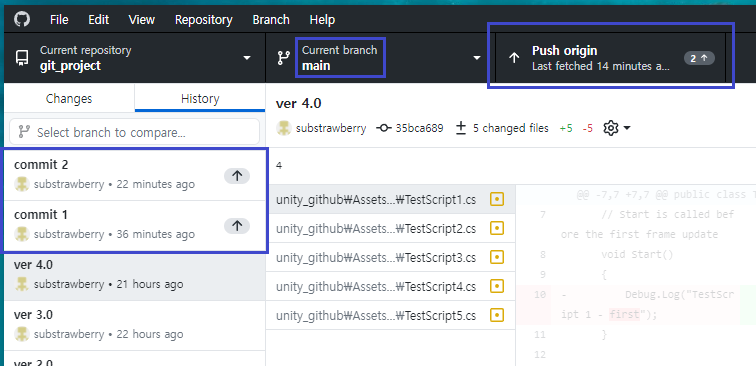
Task: Click substrawberry avatar in ver 3.0 row
Action: (22, 334)
